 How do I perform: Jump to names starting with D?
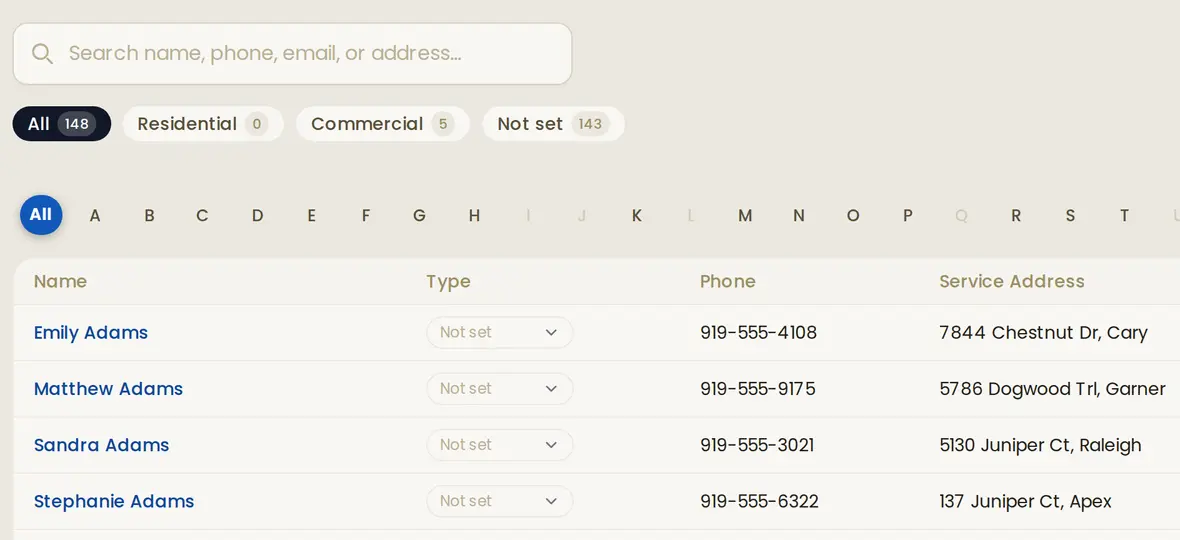[x=257, y=216]
